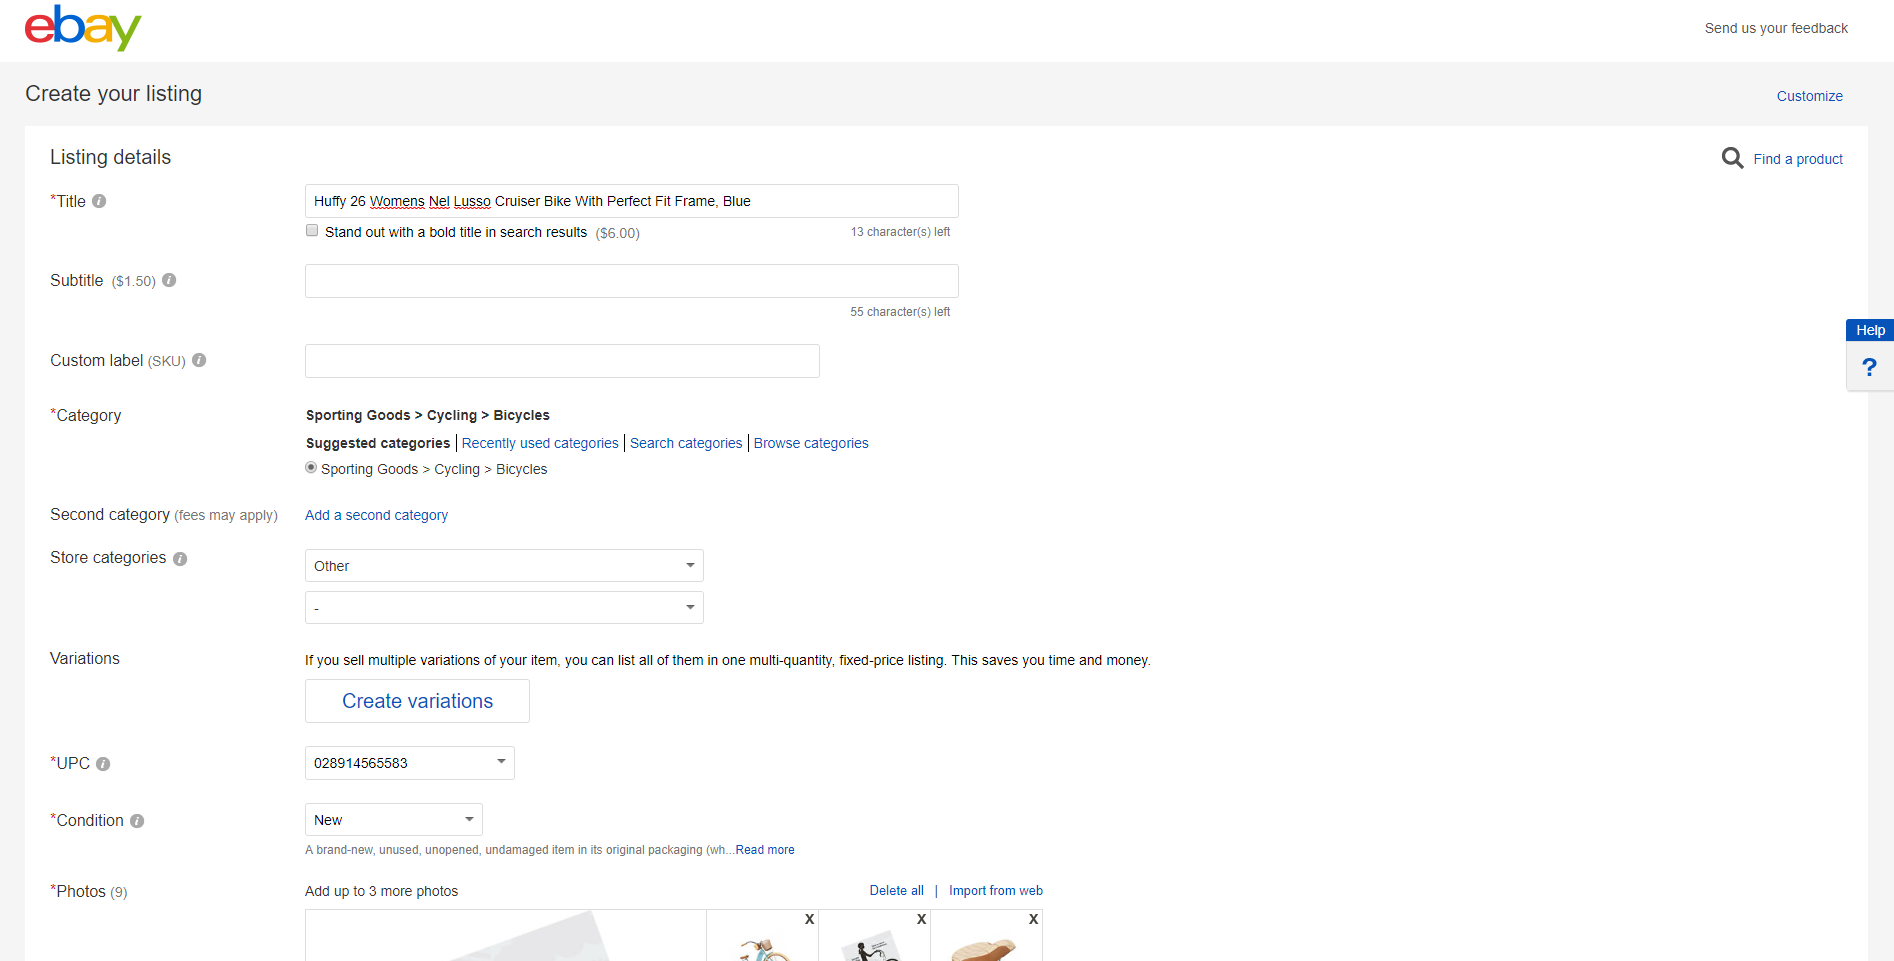
Task: Open the second store category dropdown
Action: coord(504,608)
